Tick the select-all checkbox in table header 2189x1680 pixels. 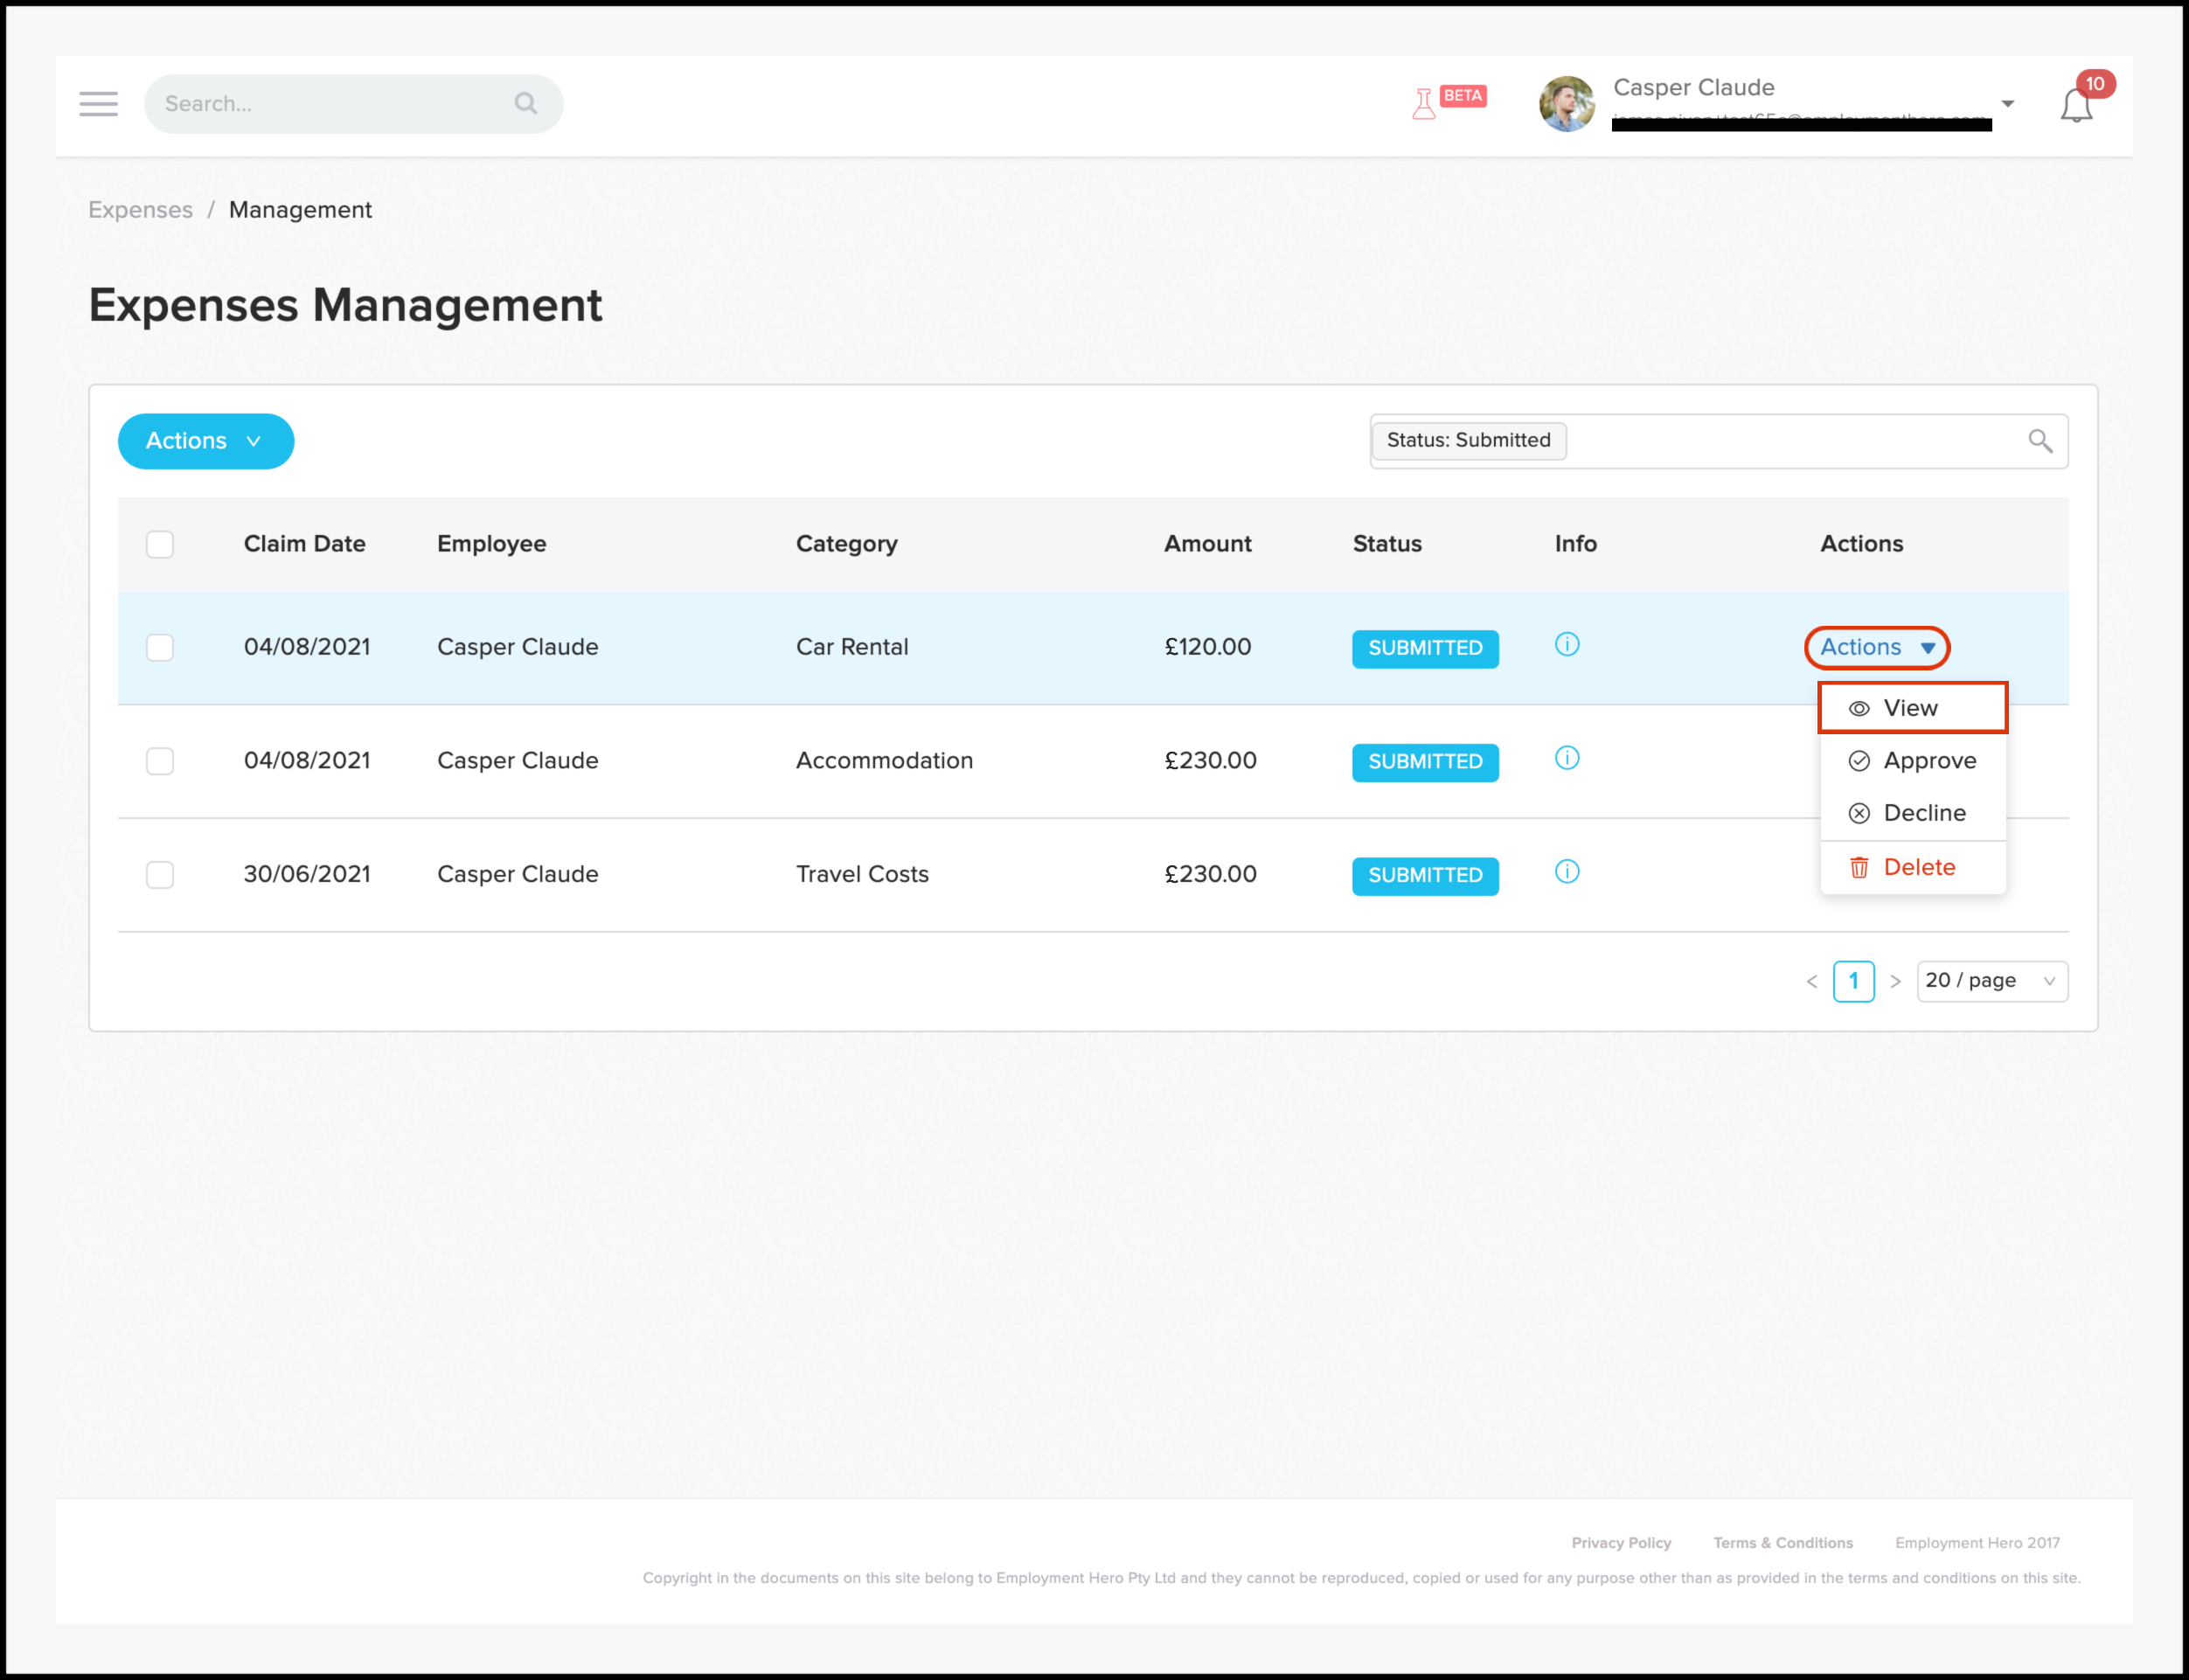point(160,544)
